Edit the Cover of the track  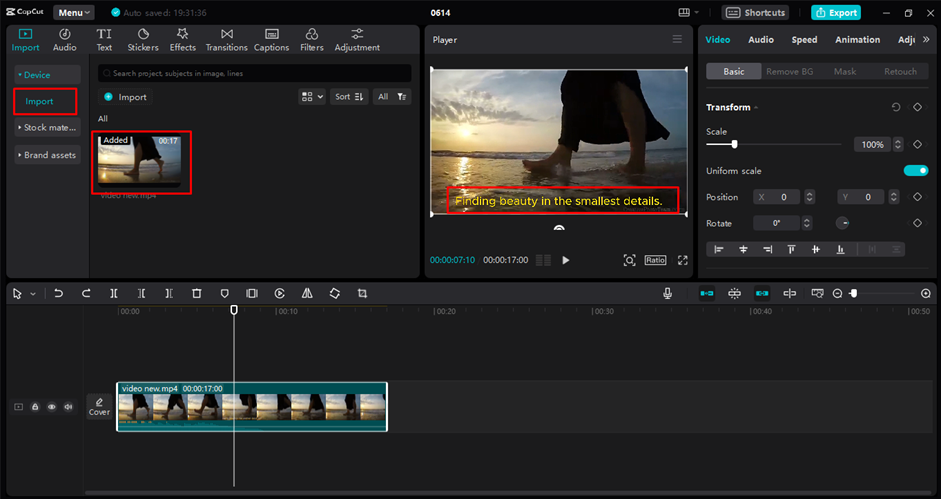[99, 407]
